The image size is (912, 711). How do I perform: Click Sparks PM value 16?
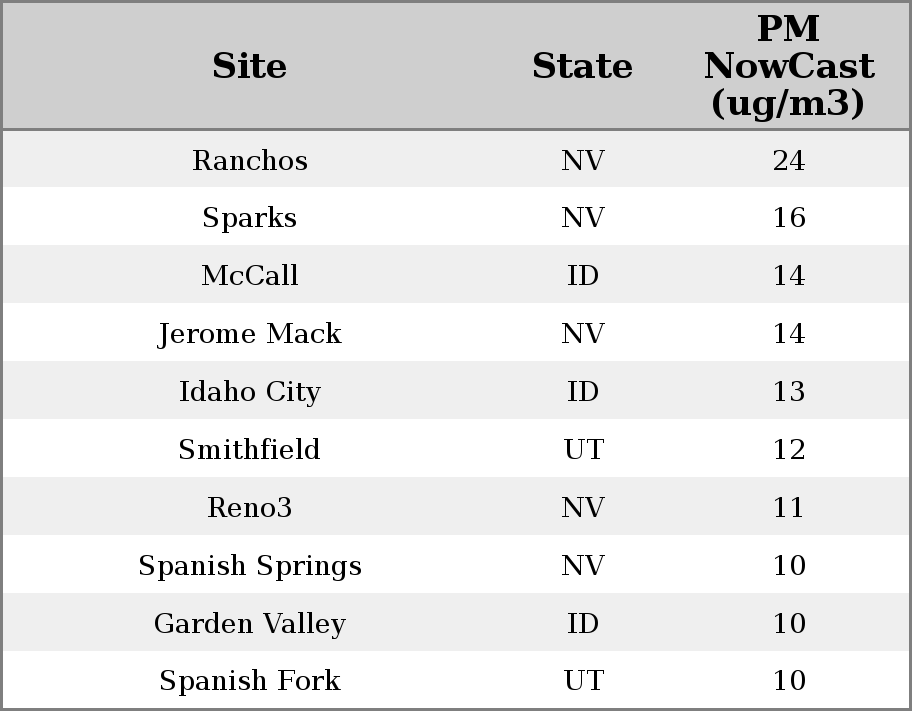coord(788,218)
